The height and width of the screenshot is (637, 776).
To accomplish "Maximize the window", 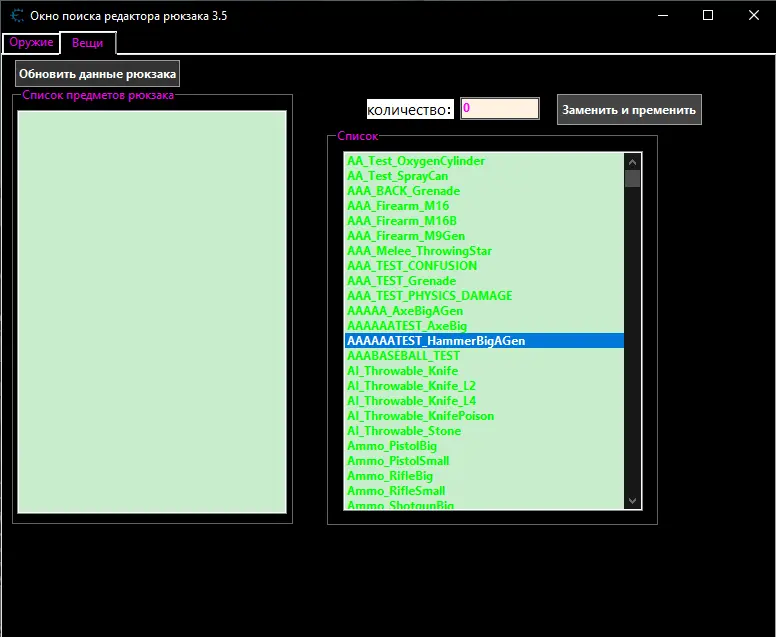I will point(708,16).
